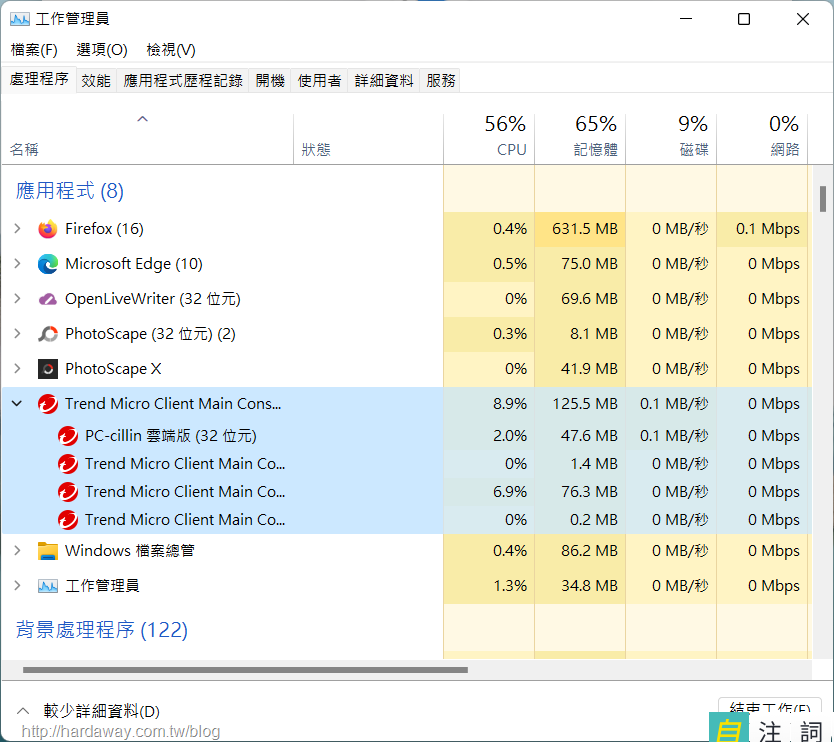Image resolution: width=834 pixels, height=742 pixels.
Task: Switch to the 使用者 tab
Action: tap(319, 81)
